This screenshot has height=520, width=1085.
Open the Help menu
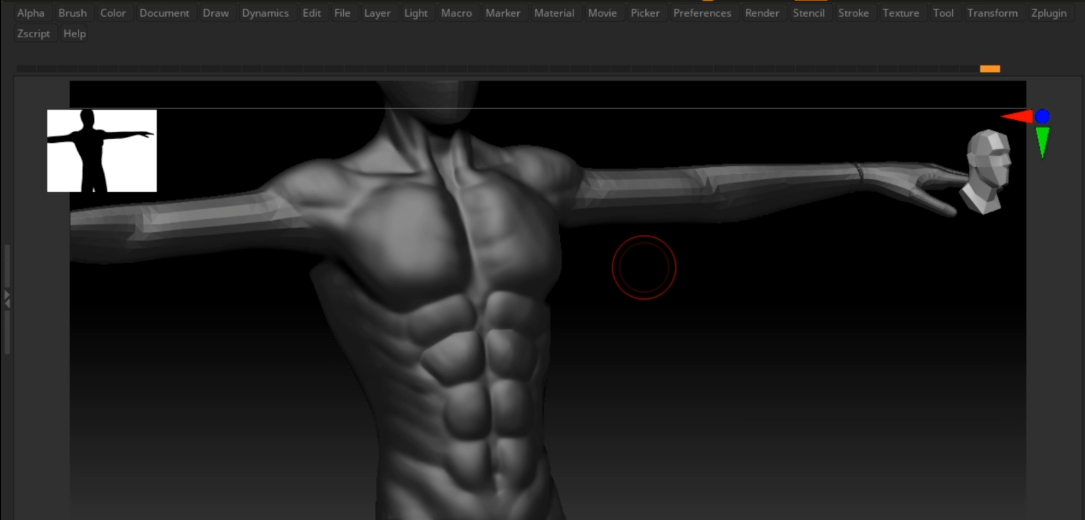pyautogui.click(x=74, y=34)
